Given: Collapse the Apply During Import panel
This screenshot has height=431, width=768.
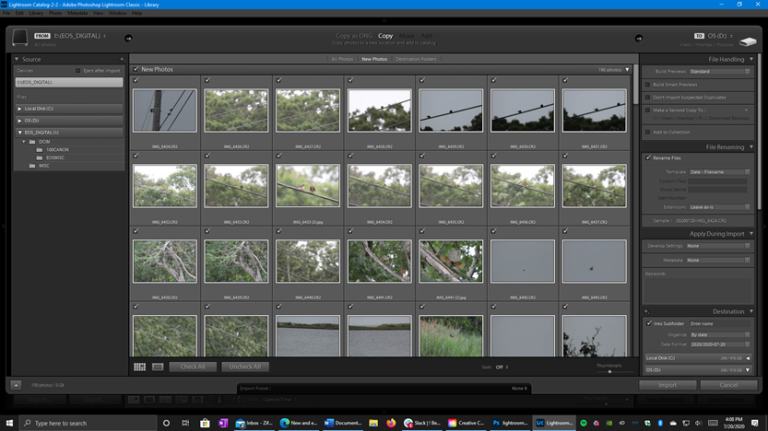Looking at the screenshot, I should 751,234.
